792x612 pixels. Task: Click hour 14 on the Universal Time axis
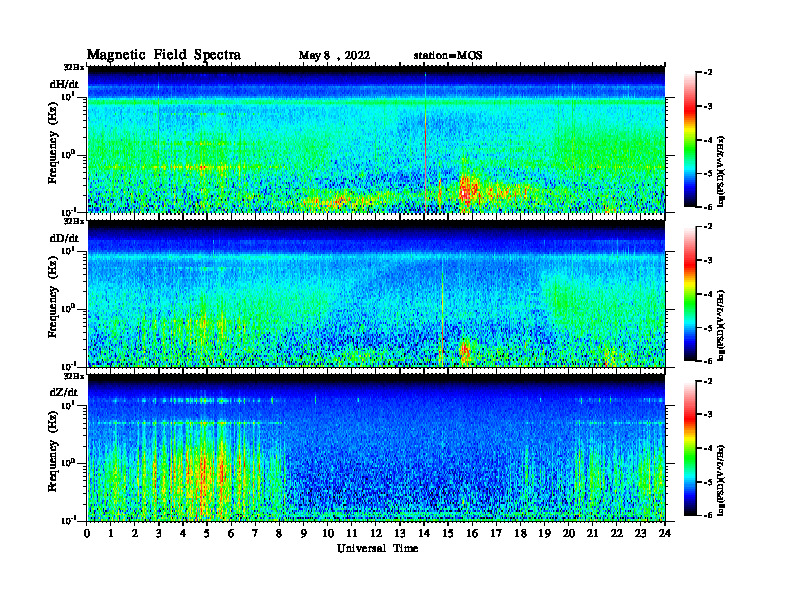click(x=424, y=534)
